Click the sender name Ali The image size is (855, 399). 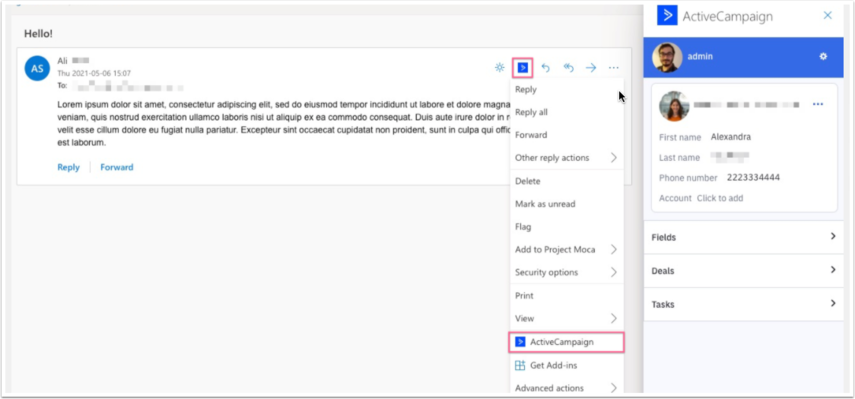[x=62, y=61]
